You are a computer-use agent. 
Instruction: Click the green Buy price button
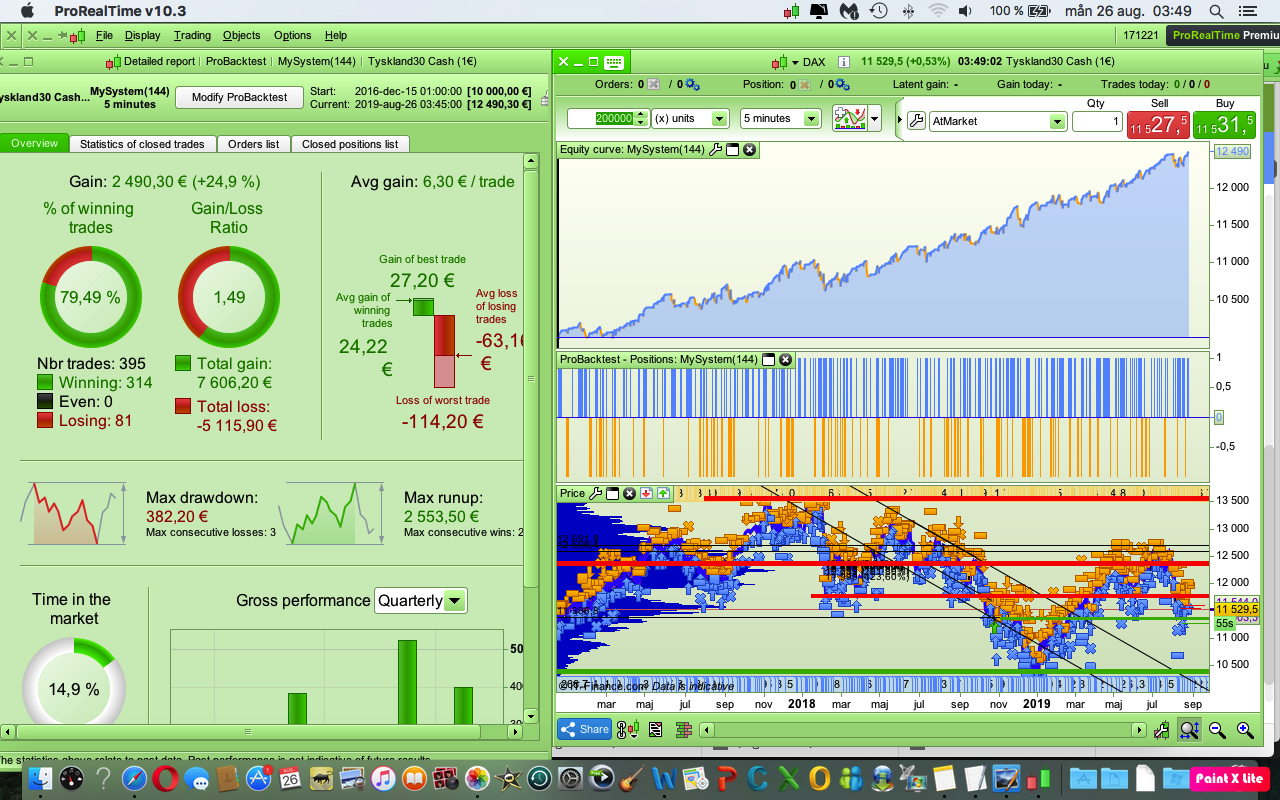(x=1225, y=125)
